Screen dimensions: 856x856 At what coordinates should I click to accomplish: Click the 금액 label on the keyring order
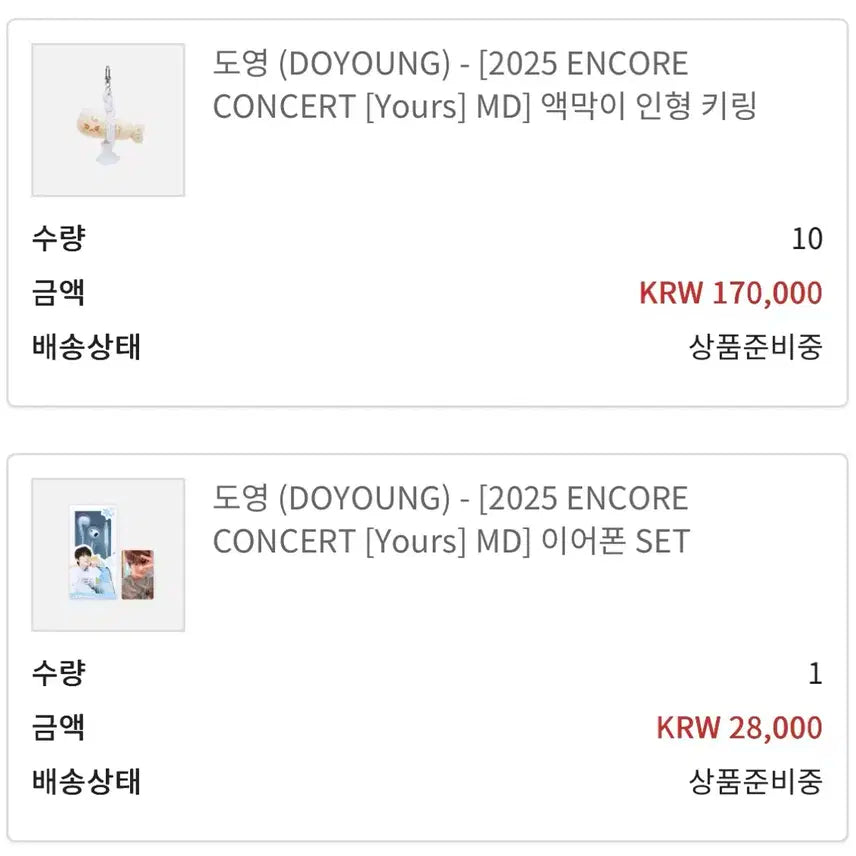(x=58, y=293)
